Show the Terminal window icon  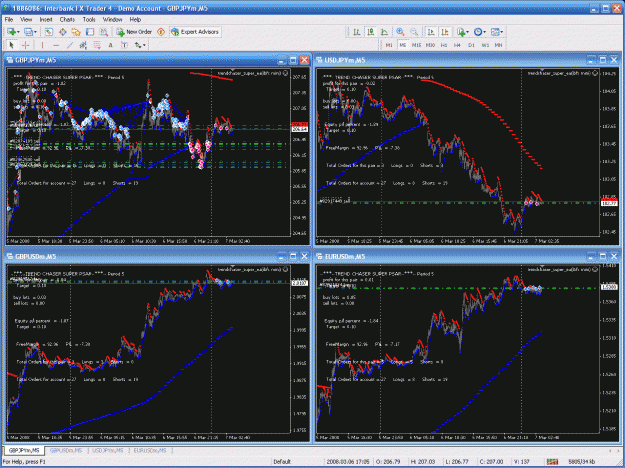pos(90,32)
